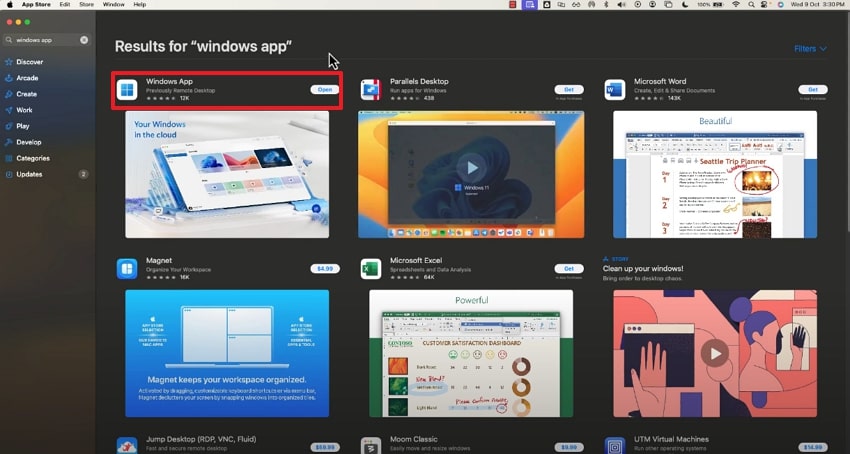This screenshot has width=850, height=454.
Task: Click the Moom Classic app icon
Action: [371, 446]
